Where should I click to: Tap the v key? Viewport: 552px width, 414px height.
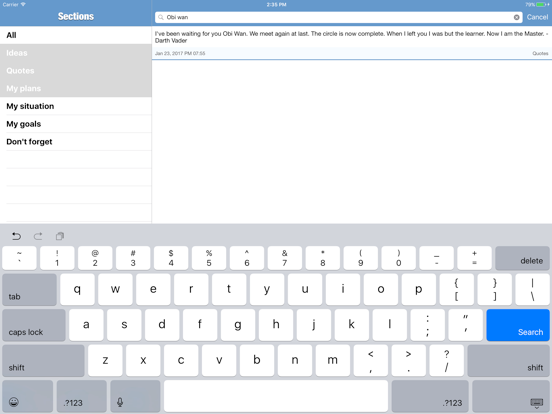tap(219, 361)
